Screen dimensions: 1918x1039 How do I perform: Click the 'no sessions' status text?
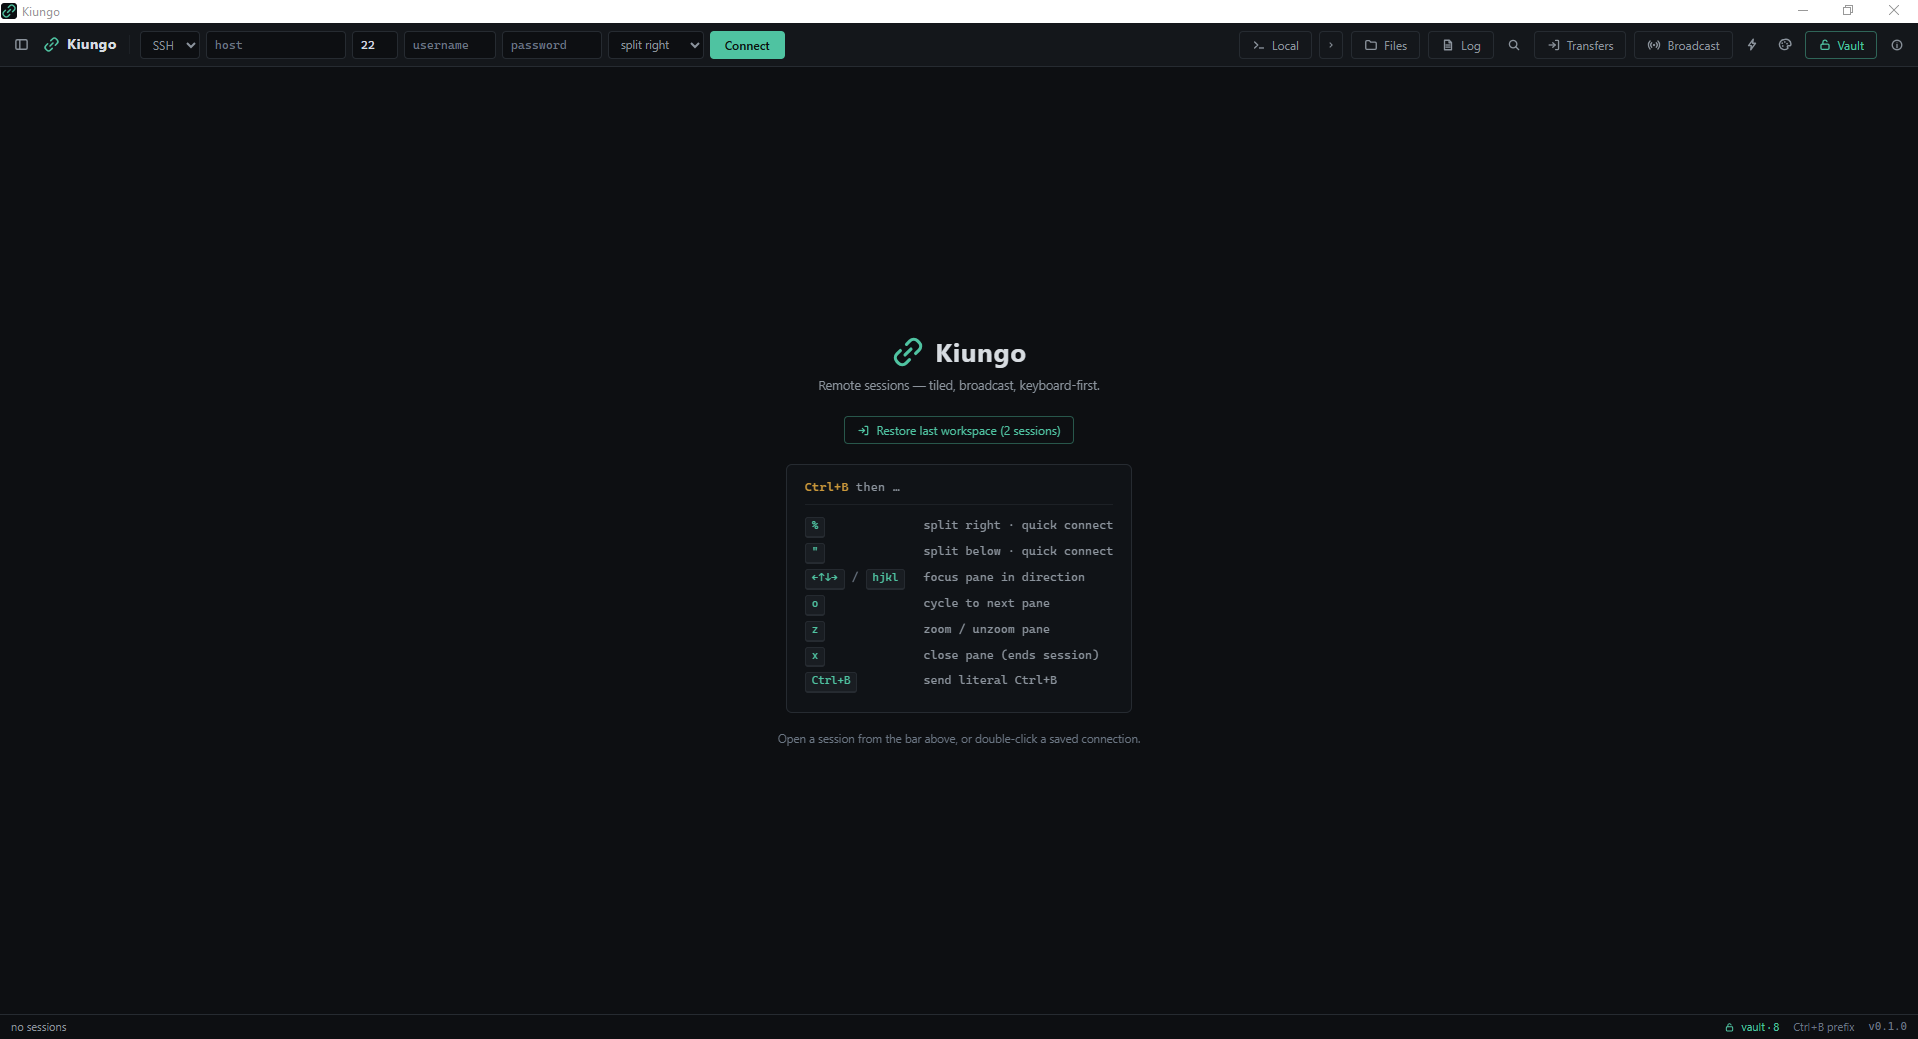[39, 1027]
